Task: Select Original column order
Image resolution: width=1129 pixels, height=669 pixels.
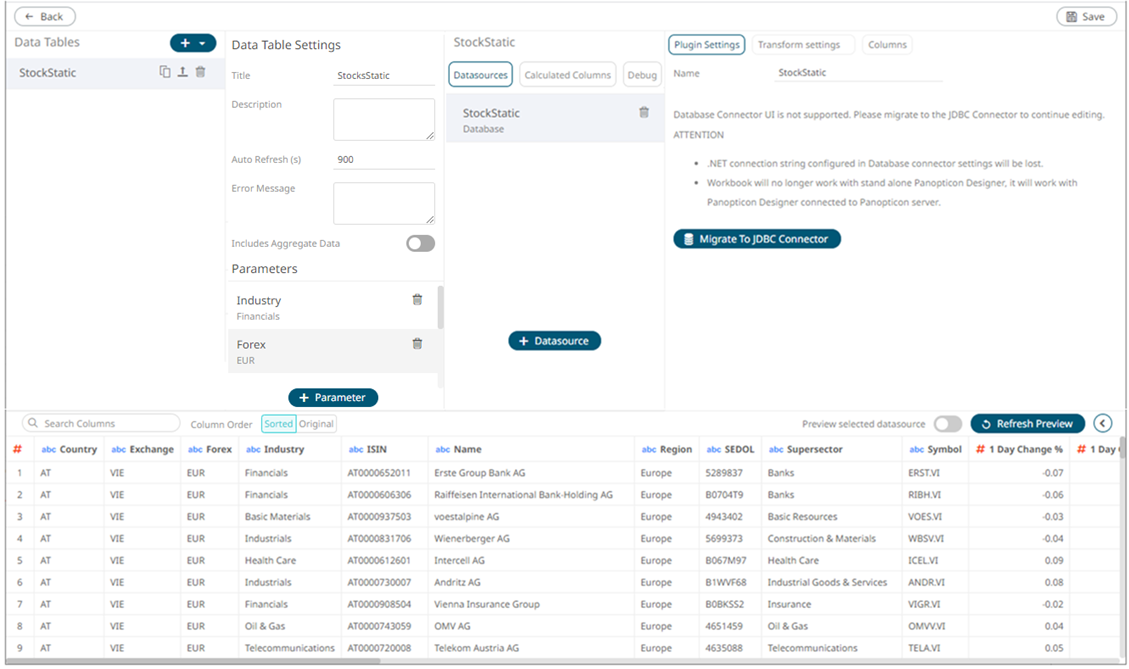Action: [317, 424]
